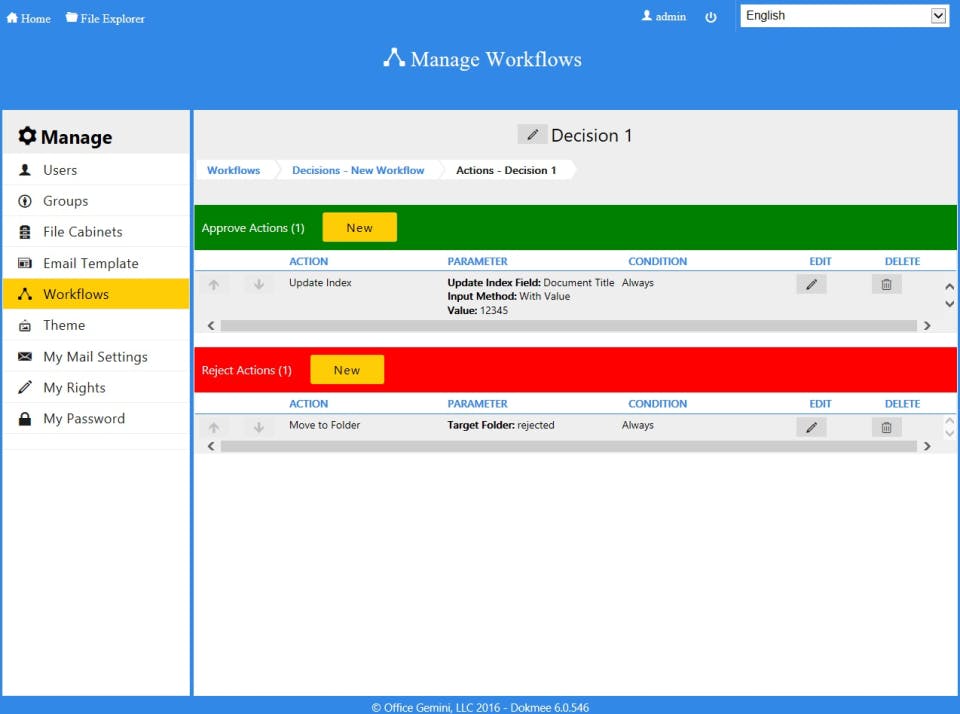Click the power logout icon
The width and height of the screenshot is (960, 714).
coord(710,17)
